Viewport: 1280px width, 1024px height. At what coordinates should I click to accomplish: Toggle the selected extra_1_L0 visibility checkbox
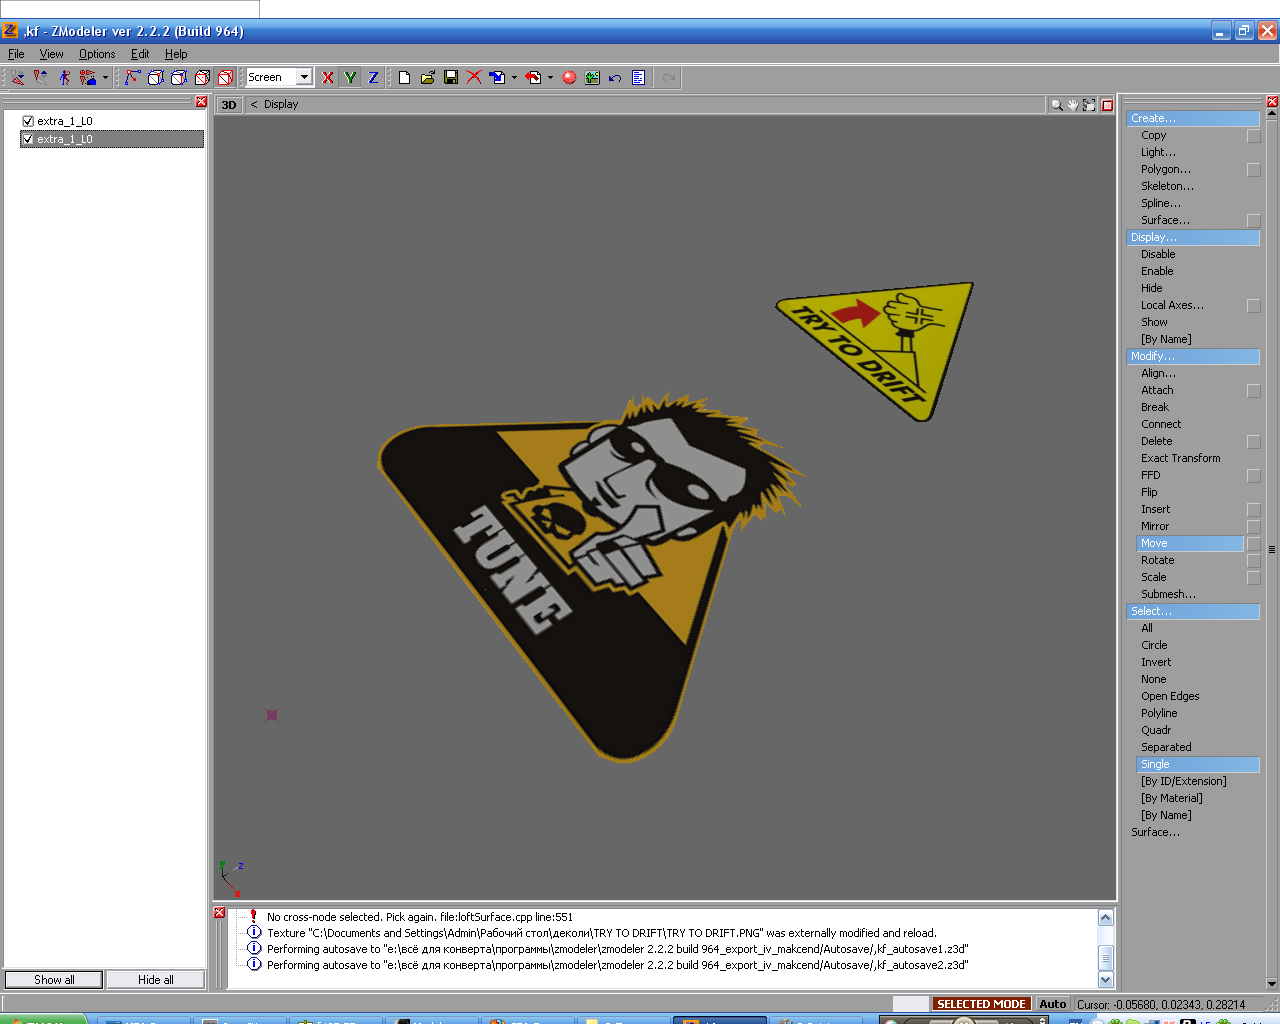(x=28, y=139)
